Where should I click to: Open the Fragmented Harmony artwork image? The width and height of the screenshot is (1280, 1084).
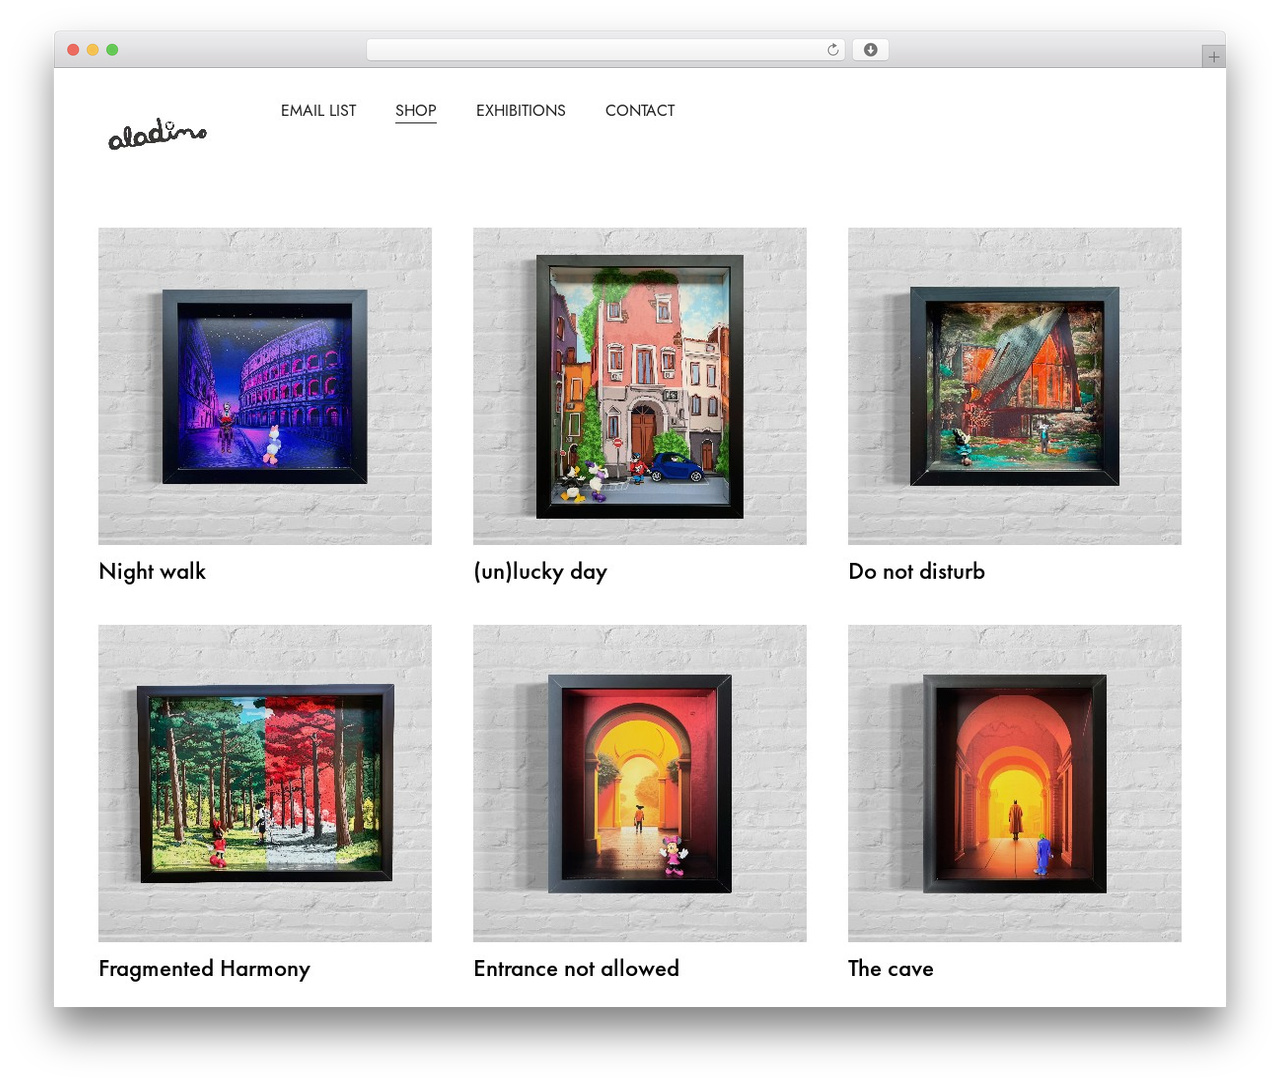click(x=265, y=783)
